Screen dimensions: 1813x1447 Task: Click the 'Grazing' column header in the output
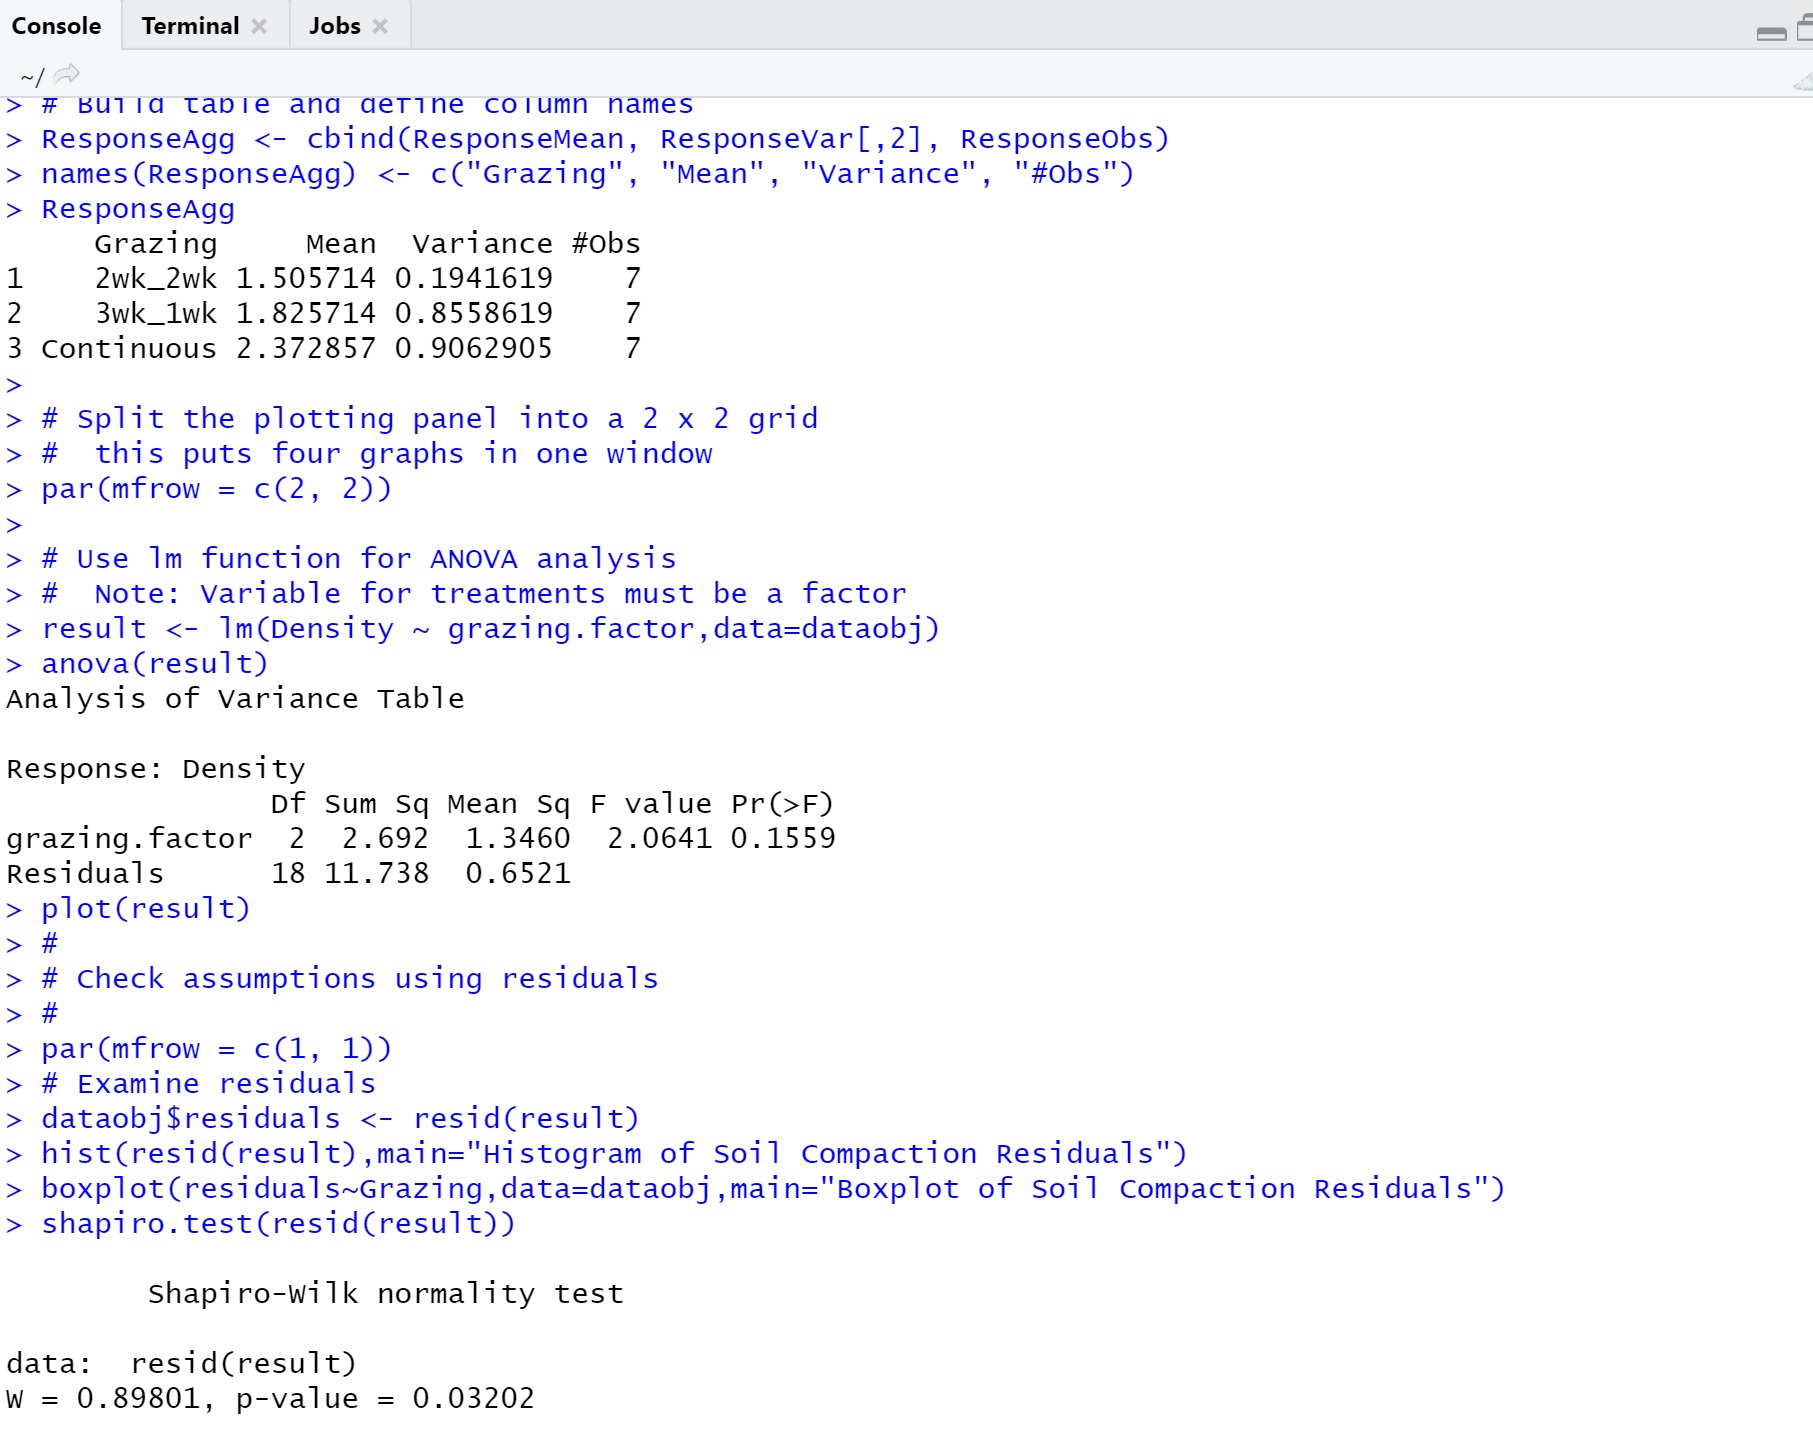click(155, 244)
